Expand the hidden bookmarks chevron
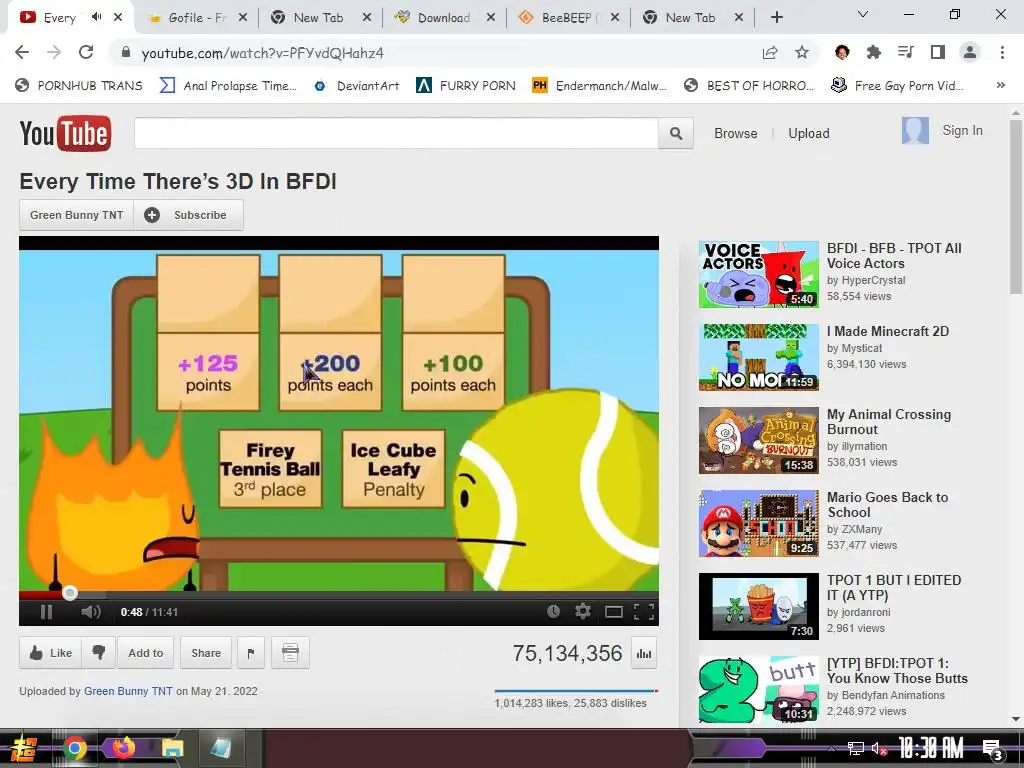1024x768 pixels. (x=1000, y=86)
